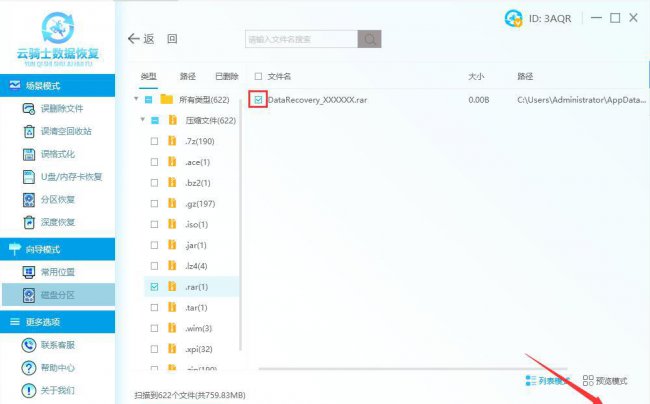The height and width of the screenshot is (404, 650).
Task: Click the 场景模式 header icon
Action: (x=15, y=85)
